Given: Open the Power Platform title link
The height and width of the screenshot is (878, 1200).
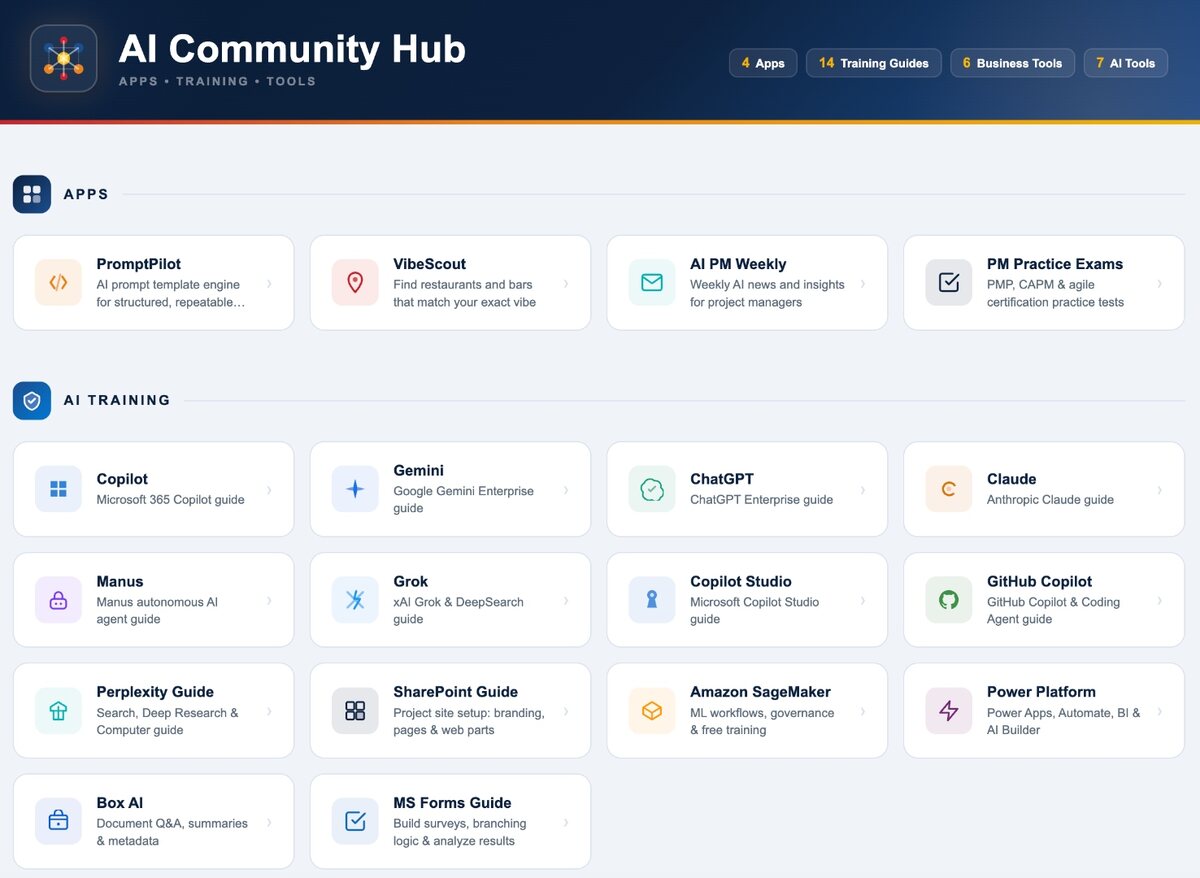Looking at the screenshot, I should 1041,692.
